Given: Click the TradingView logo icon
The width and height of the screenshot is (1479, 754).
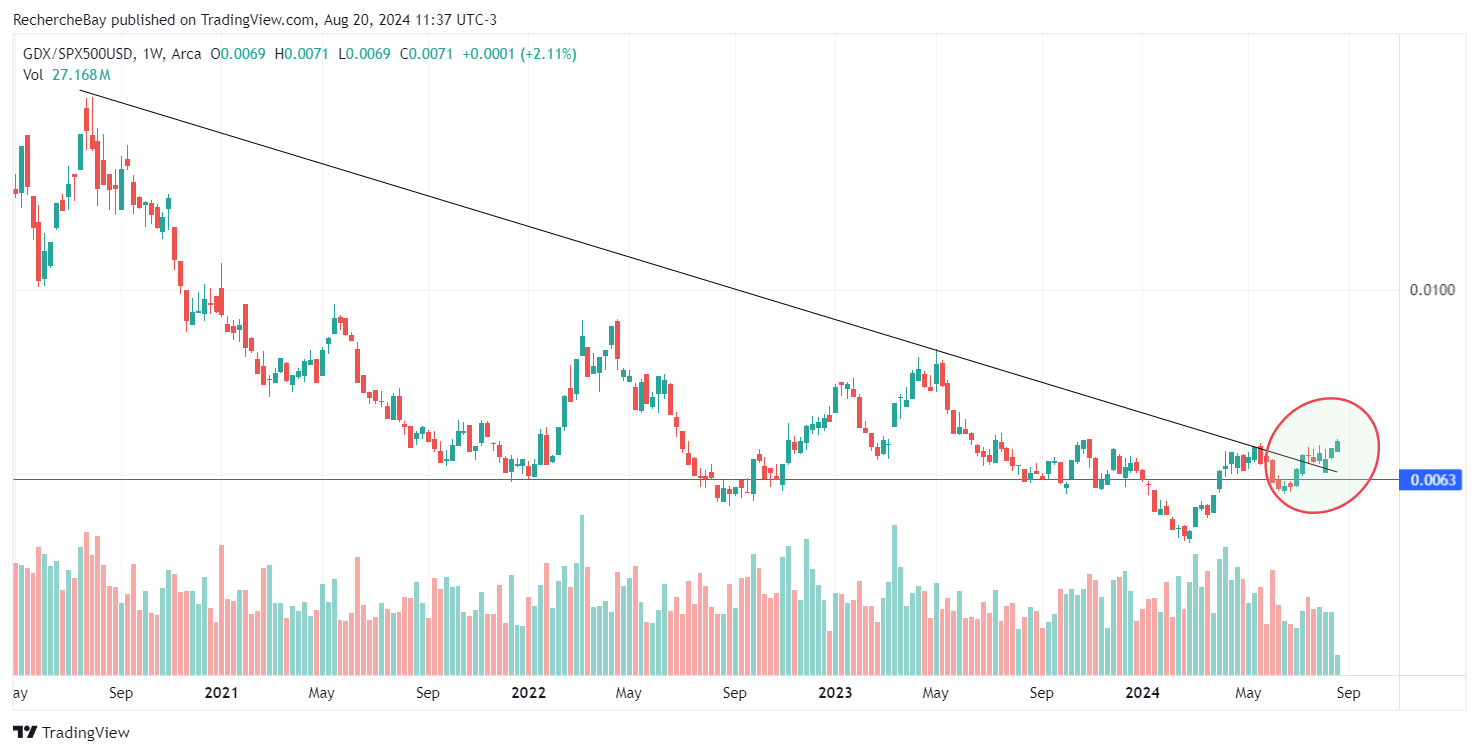Looking at the screenshot, I should tap(24, 732).
